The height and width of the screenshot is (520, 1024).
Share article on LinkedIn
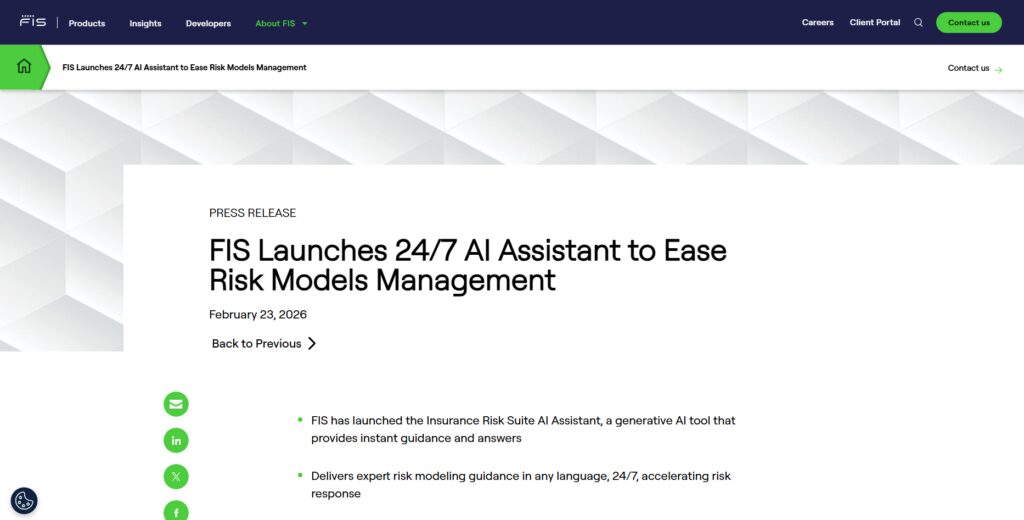click(x=176, y=440)
